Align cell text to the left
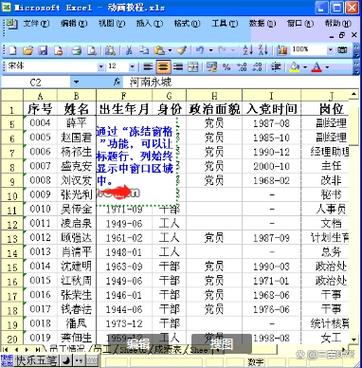Viewport: 362px width, 368px height. [x=148, y=67]
